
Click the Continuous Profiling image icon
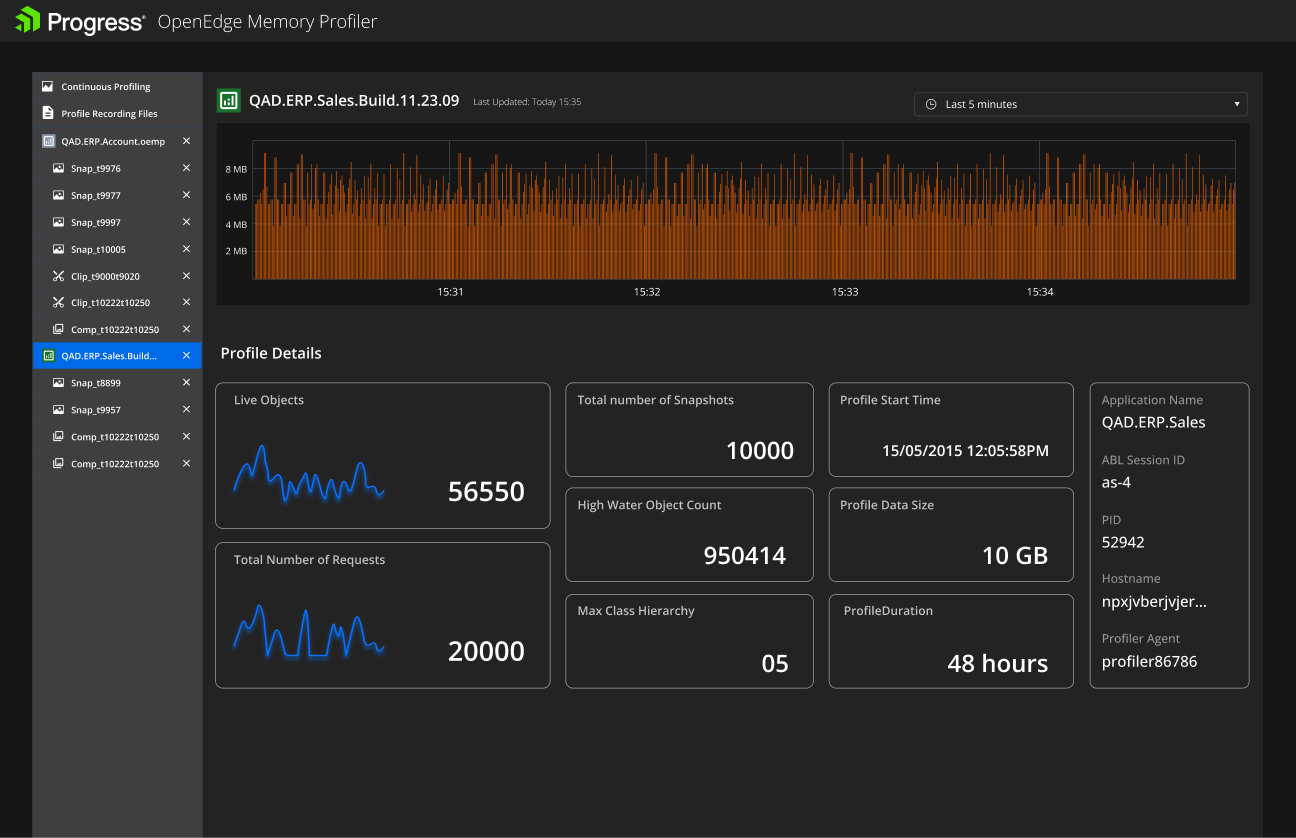click(47, 87)
